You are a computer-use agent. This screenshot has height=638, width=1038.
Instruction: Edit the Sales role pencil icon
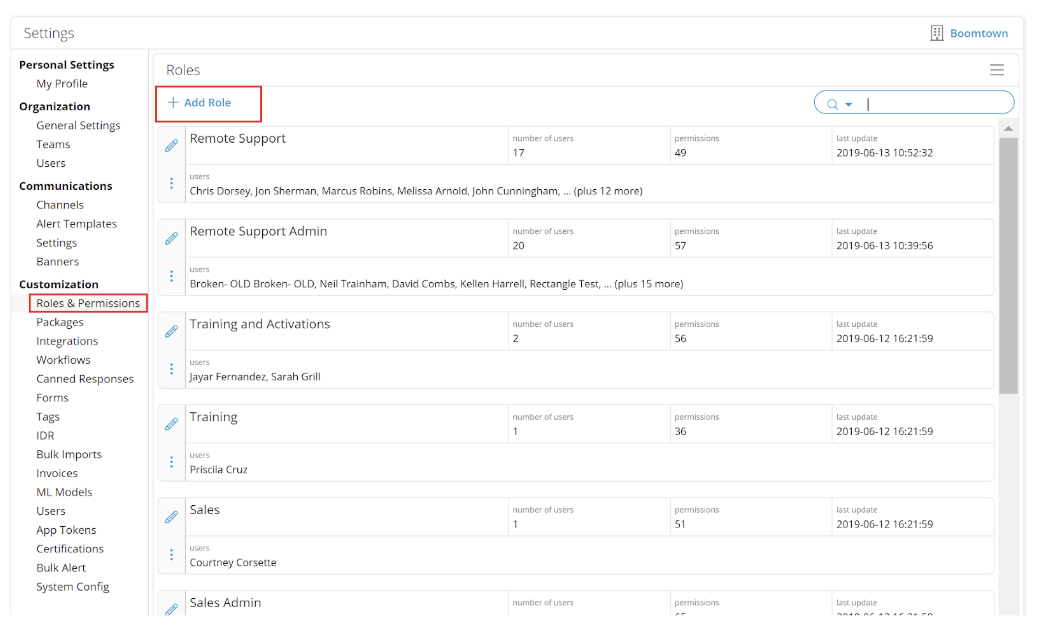(x=171, y=517)
